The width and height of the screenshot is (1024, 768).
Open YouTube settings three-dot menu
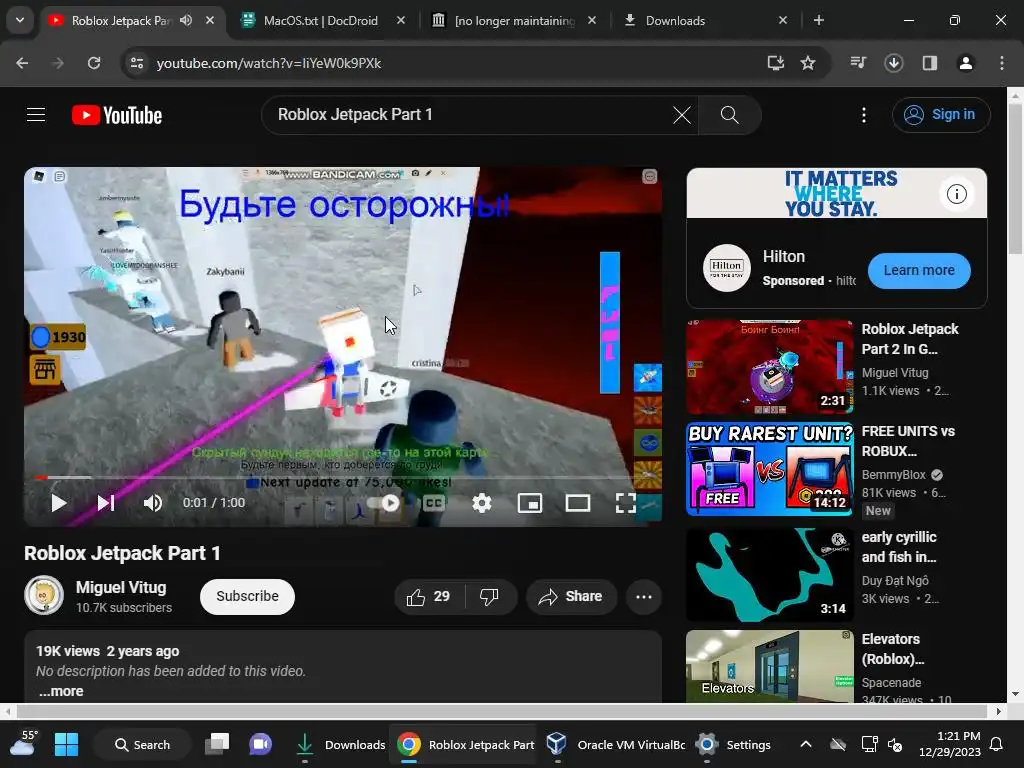[x=863, y=116]
